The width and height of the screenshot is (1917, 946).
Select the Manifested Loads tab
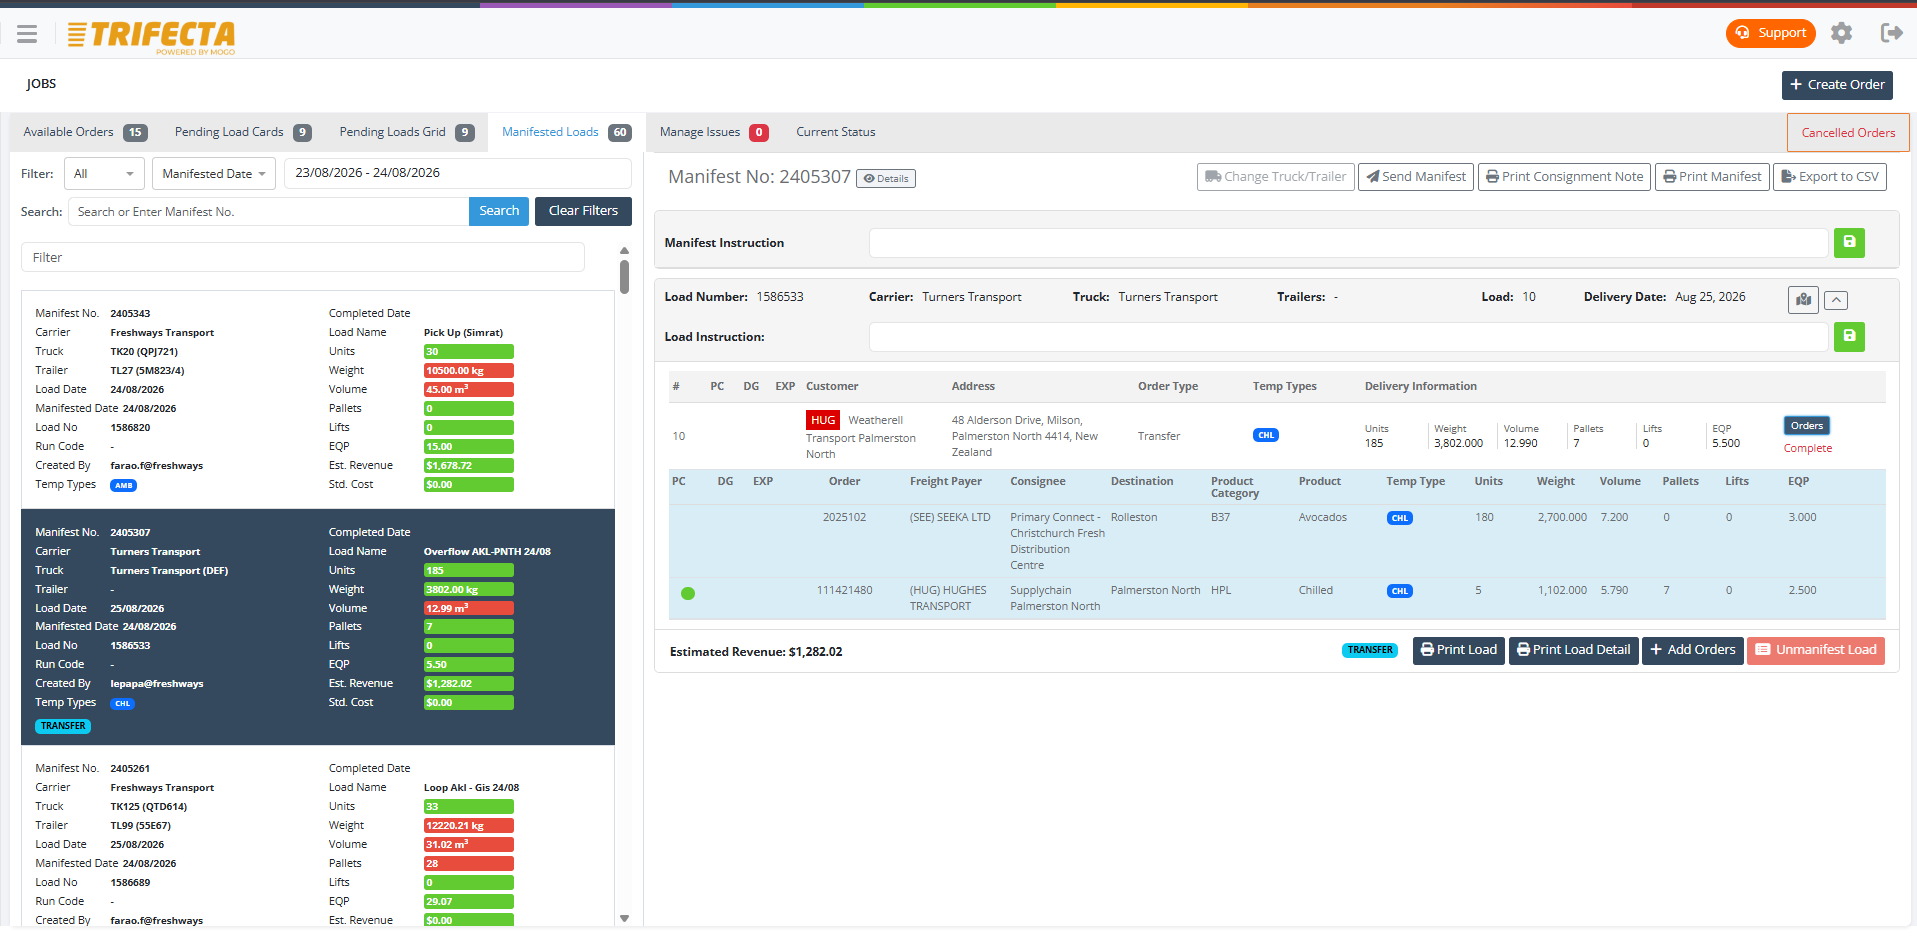coord(566,132)
